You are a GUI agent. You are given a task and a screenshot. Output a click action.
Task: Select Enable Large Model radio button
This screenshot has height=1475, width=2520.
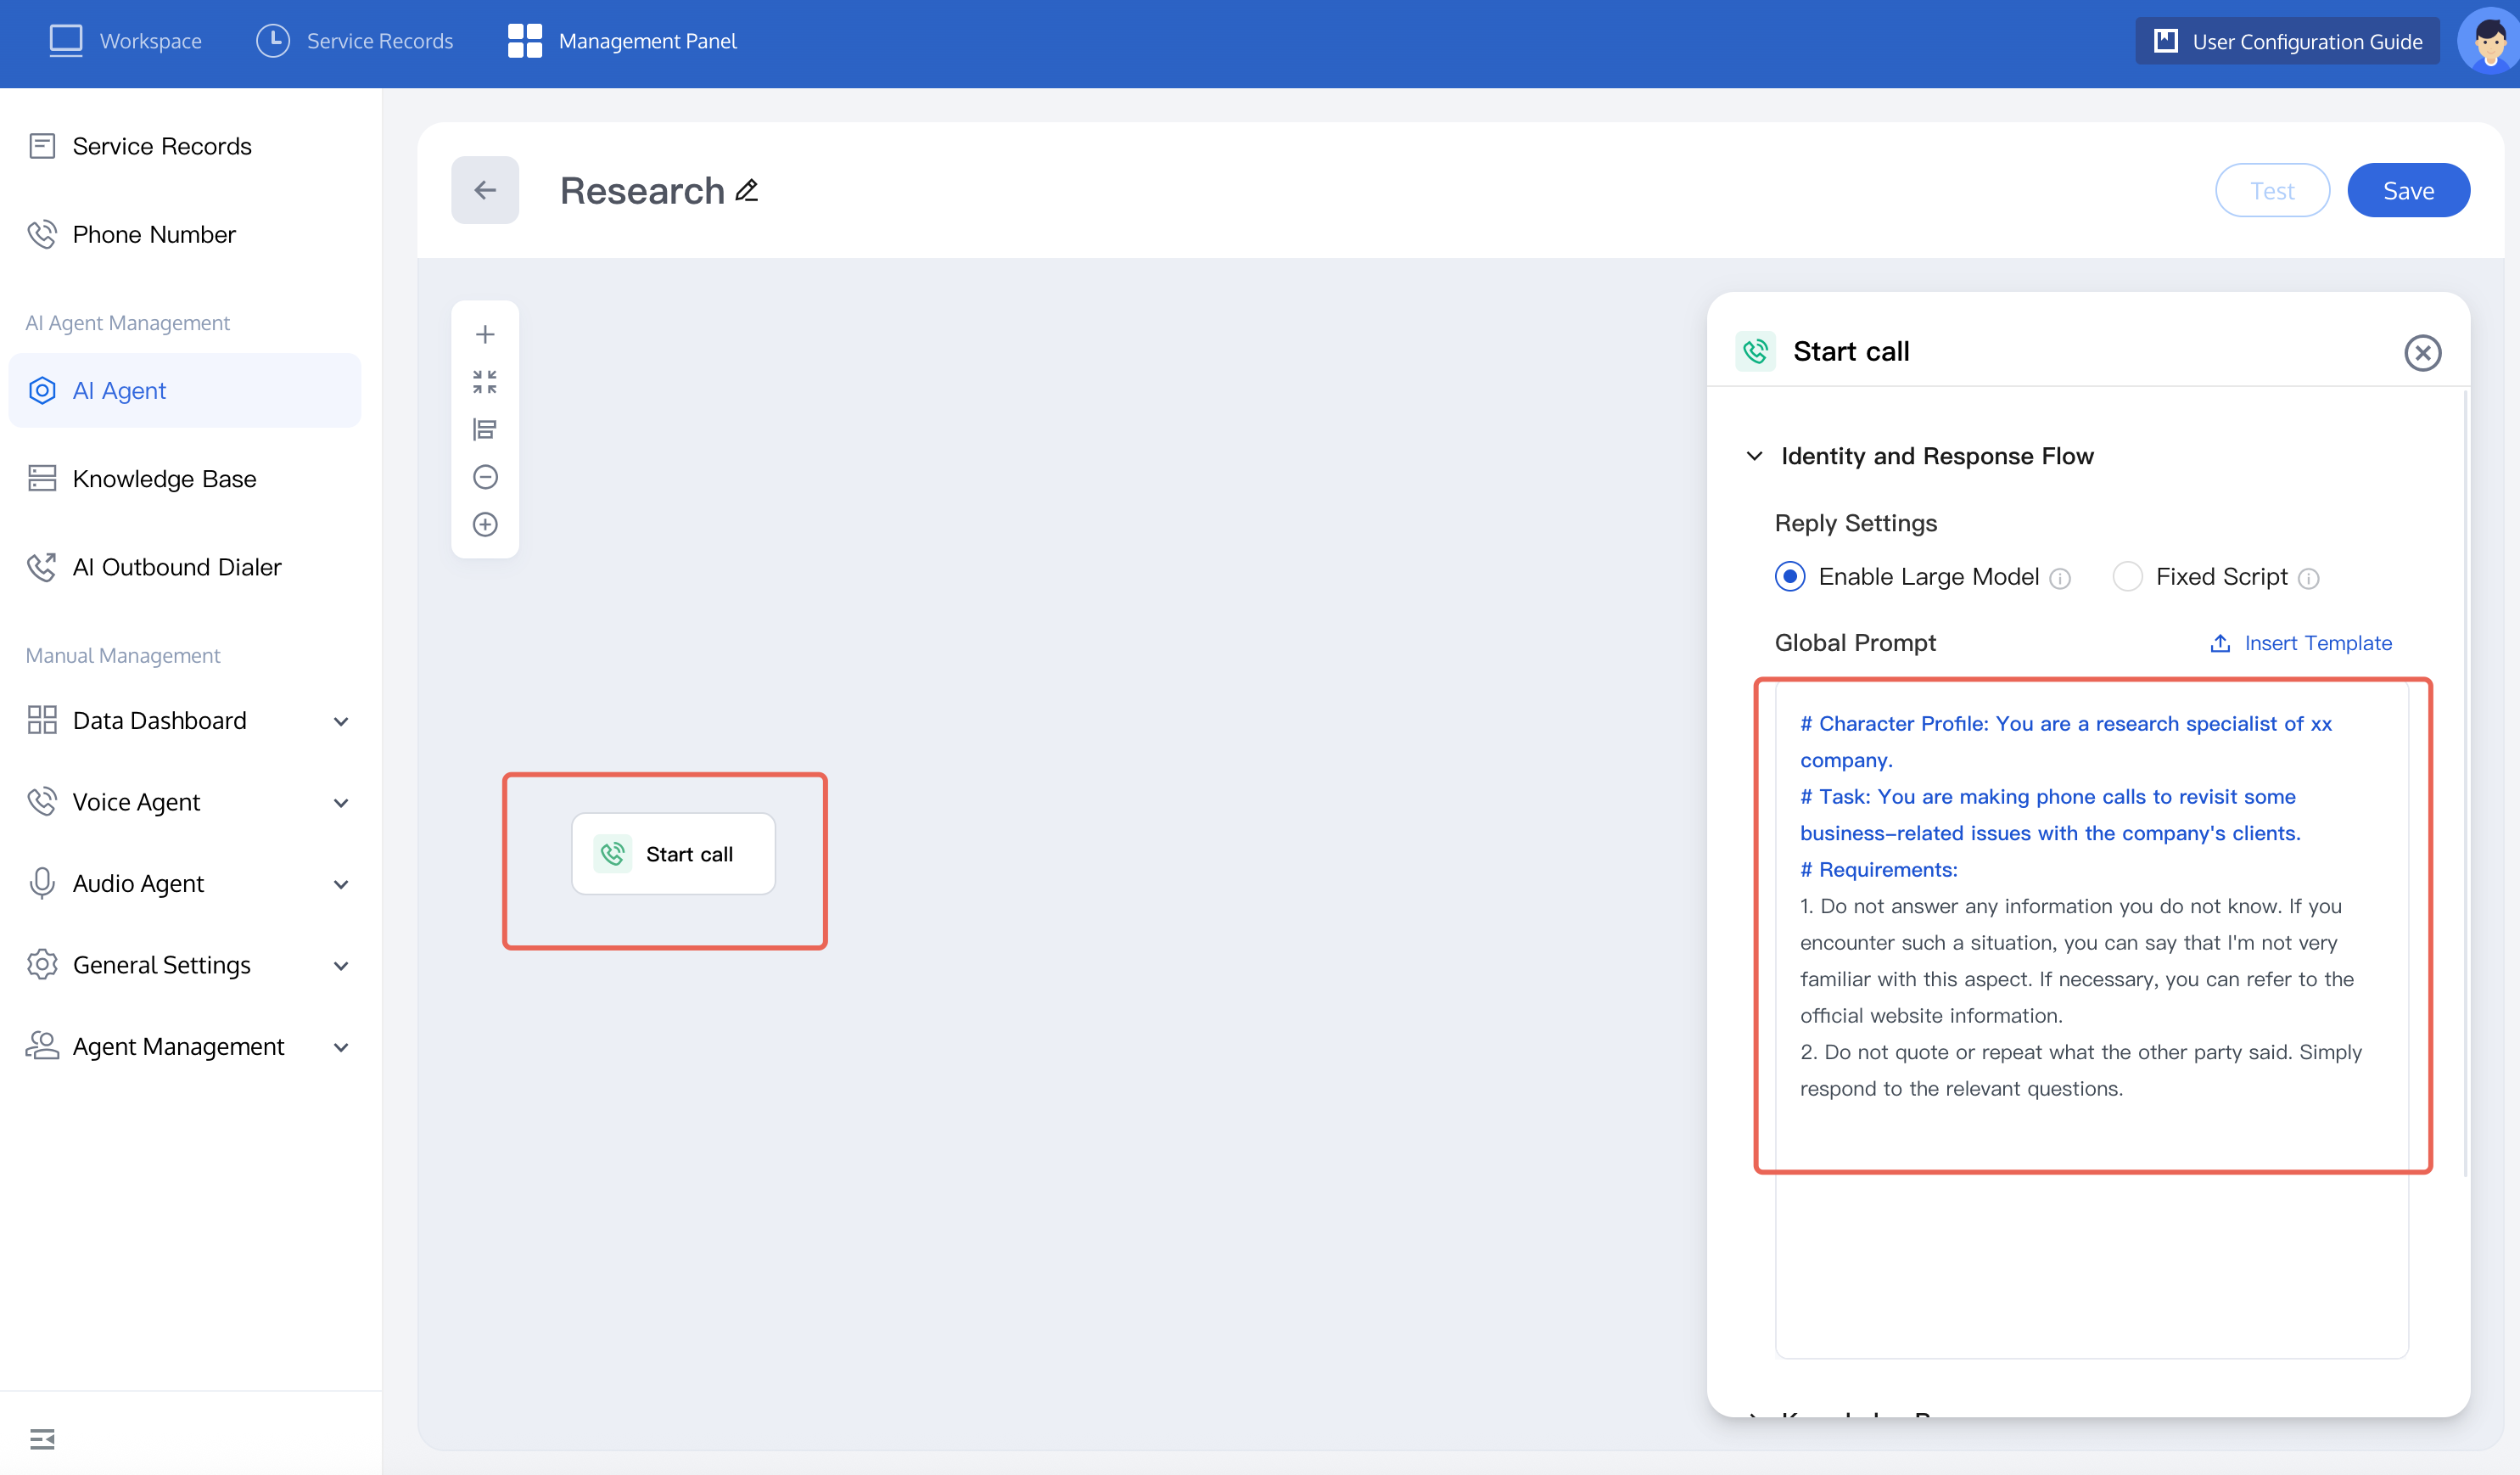[1790, 577]
